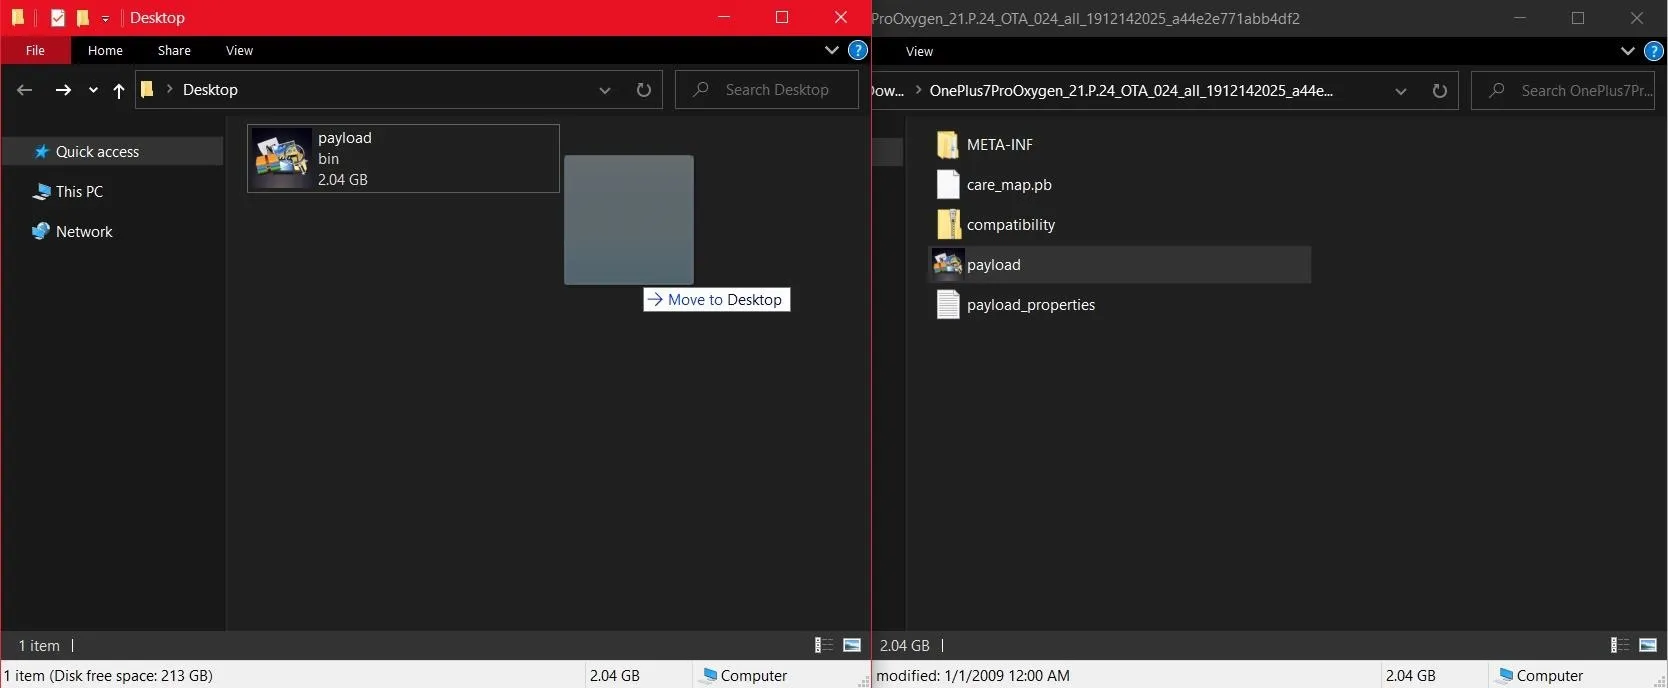The width and height of the screenshot is (1668, 688).
Task: Refresh the Desktop folder view
Action: coord(644,90)
